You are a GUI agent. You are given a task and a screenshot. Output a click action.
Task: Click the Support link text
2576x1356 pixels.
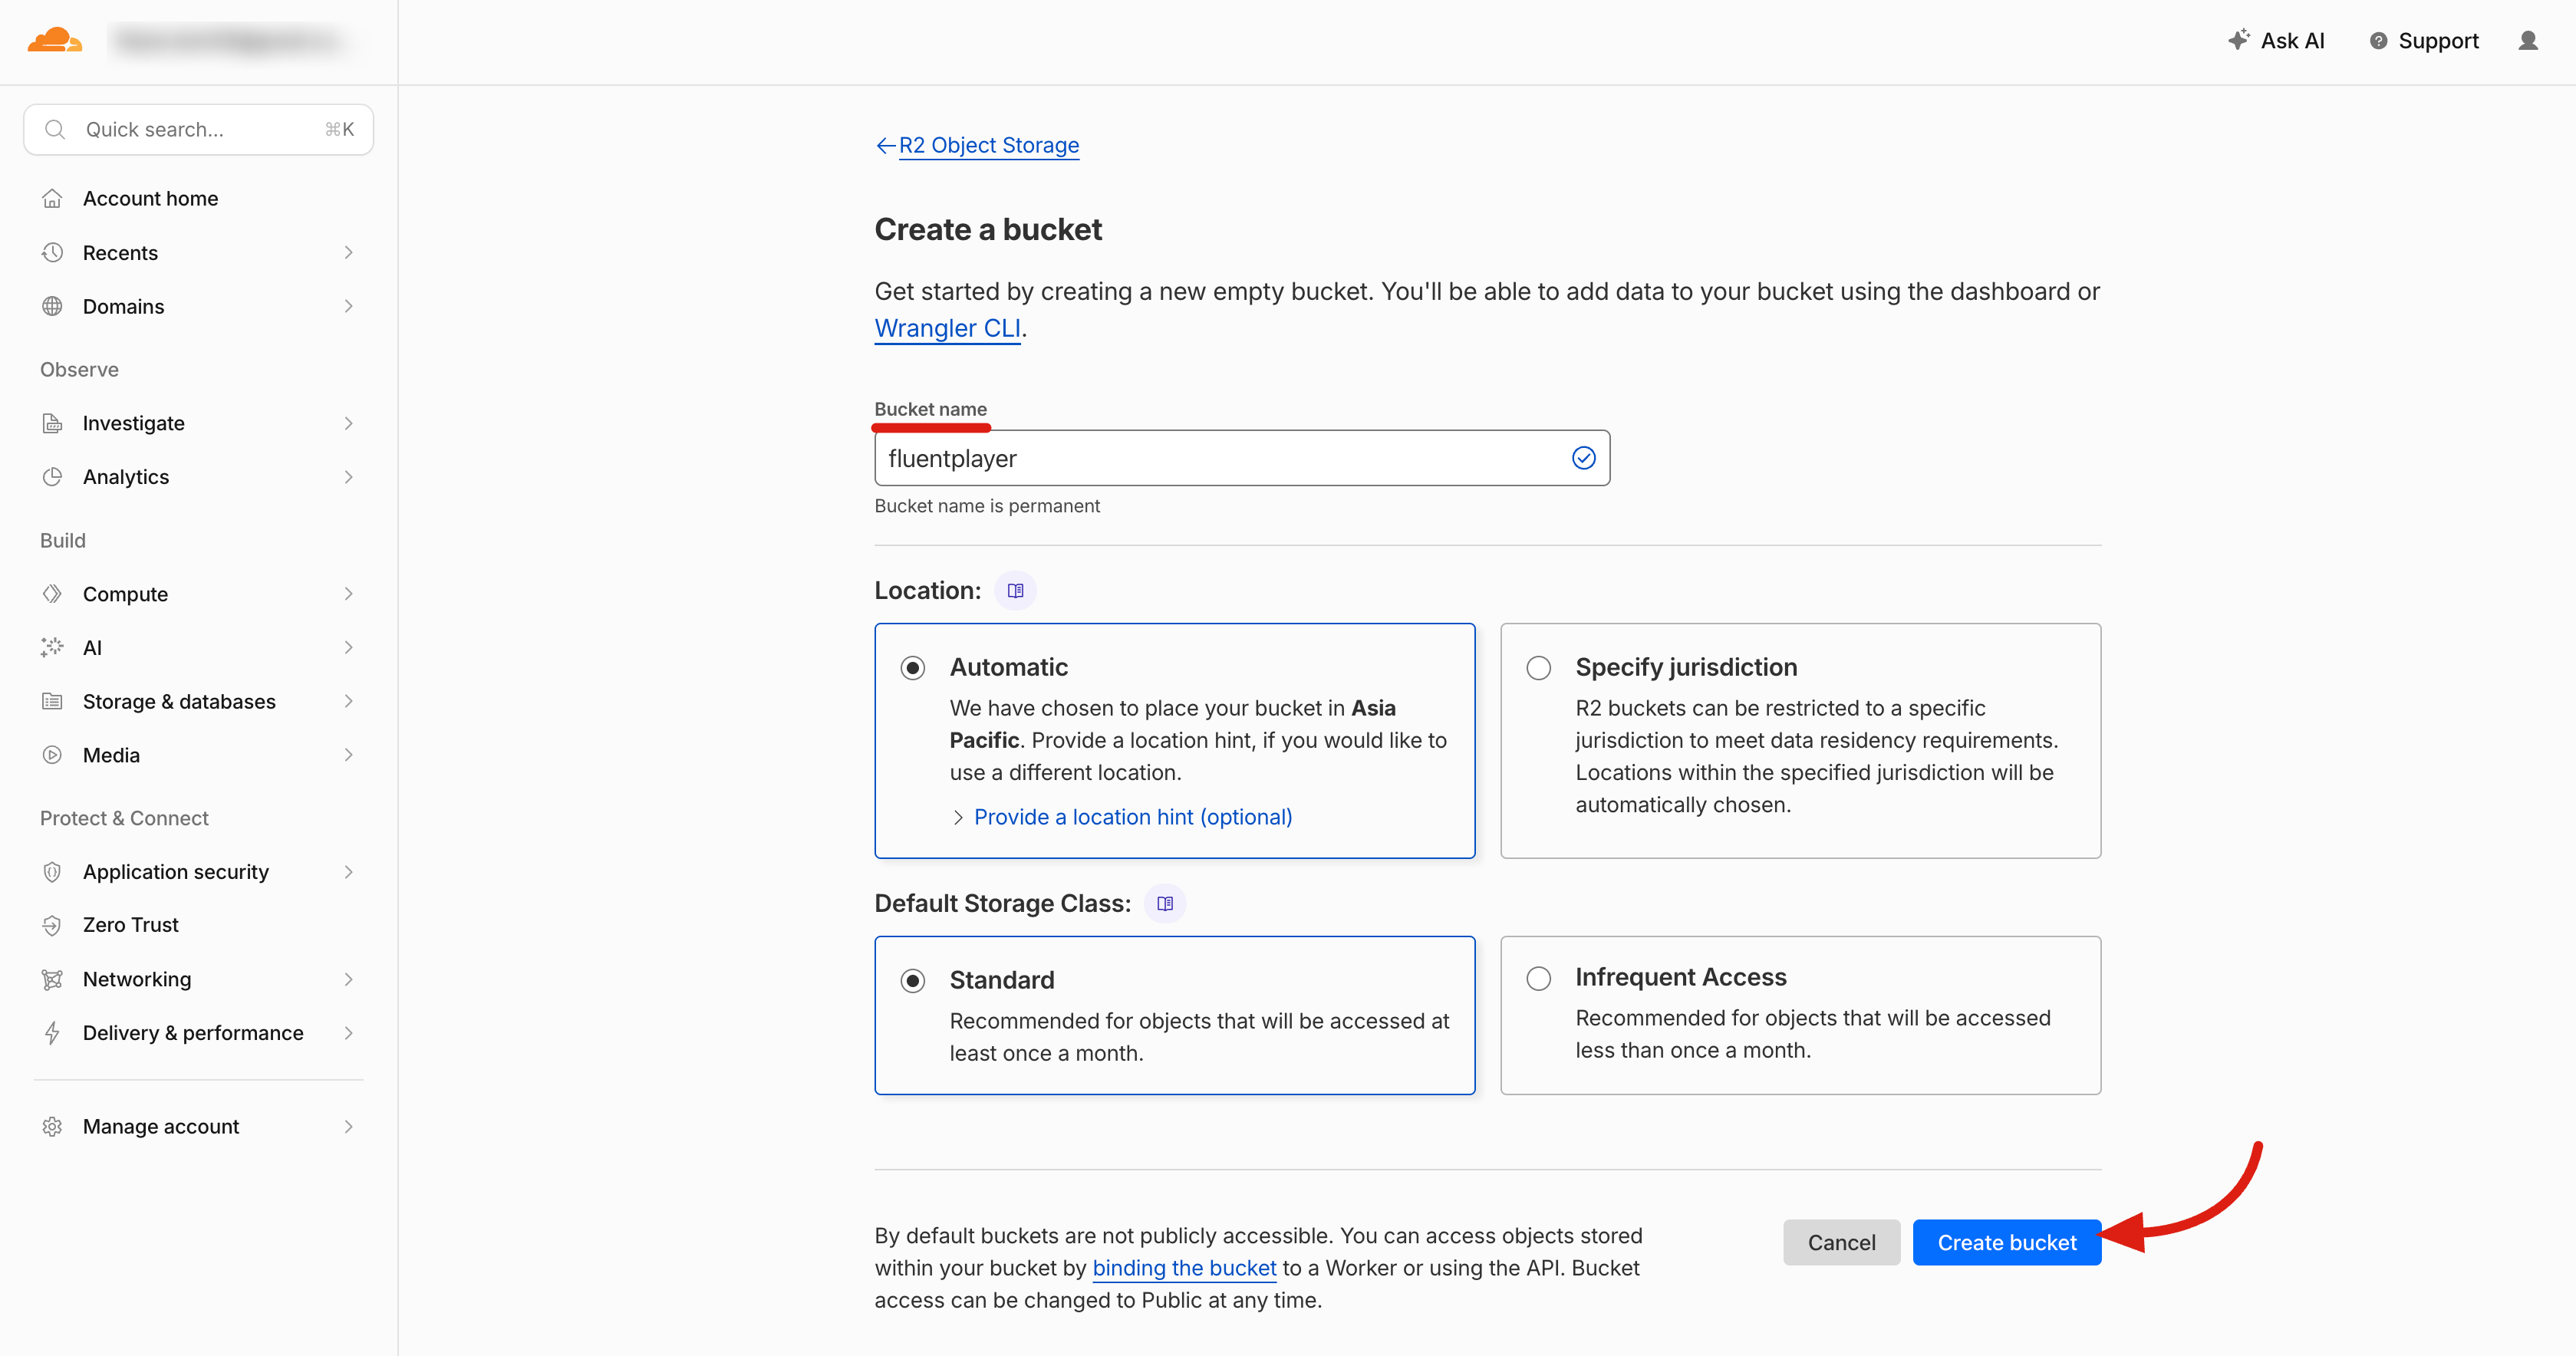point(2438,41)
